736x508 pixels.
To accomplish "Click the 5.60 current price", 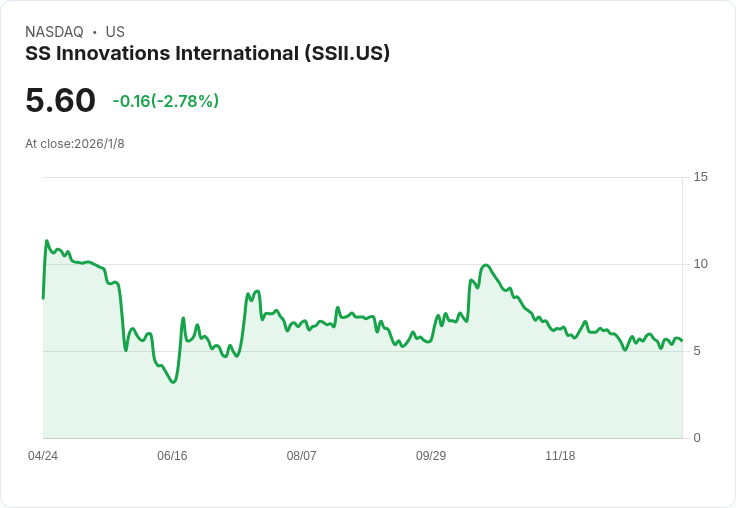I will (61, 100).
